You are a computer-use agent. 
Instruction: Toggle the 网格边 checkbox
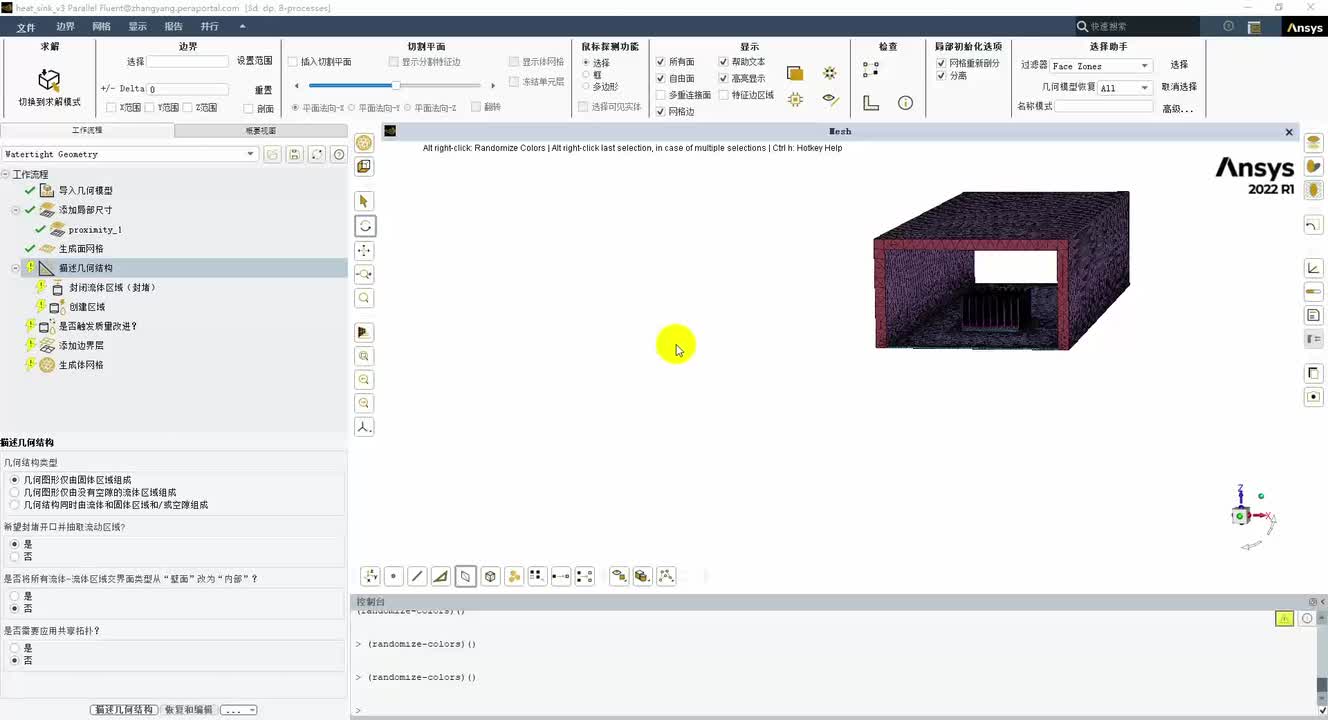point(660,112)
